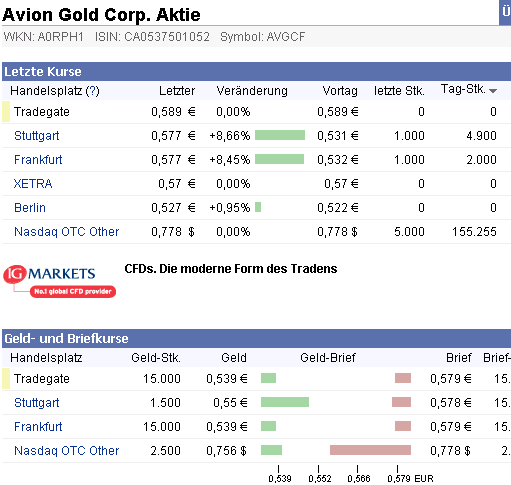Click Nasdaq Brief price 0,778 $
The width and height of the screenshot is (511, 485).
coord(450,451)
